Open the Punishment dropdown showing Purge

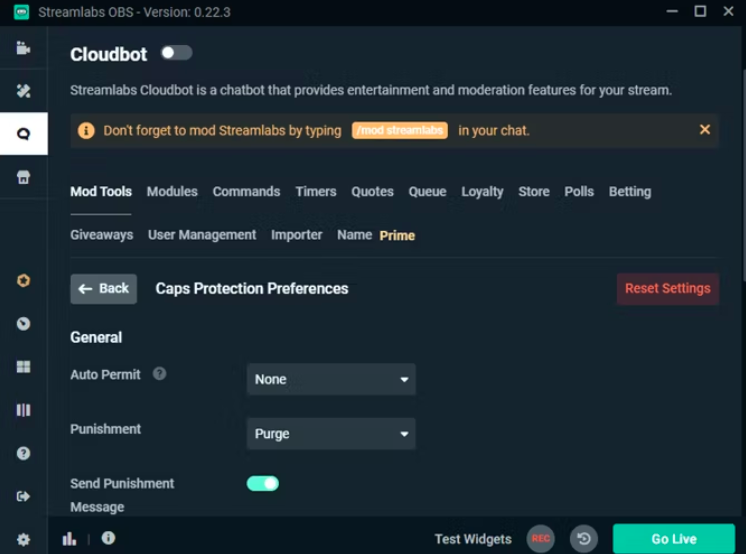tap(331, 434)
